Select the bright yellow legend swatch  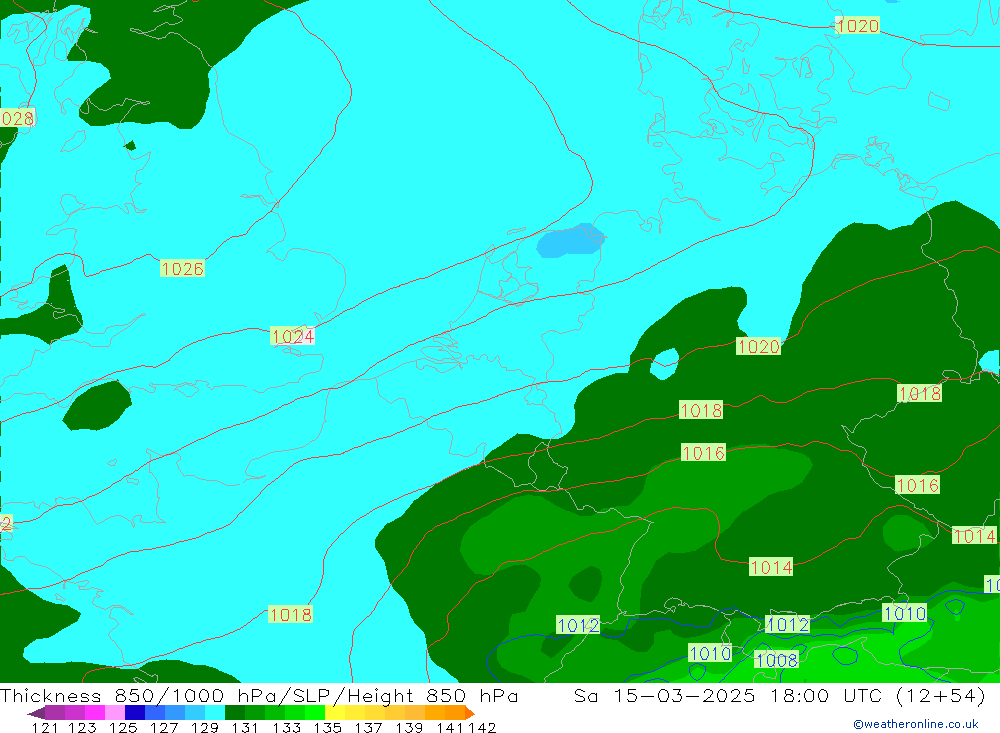coord(335,713)
